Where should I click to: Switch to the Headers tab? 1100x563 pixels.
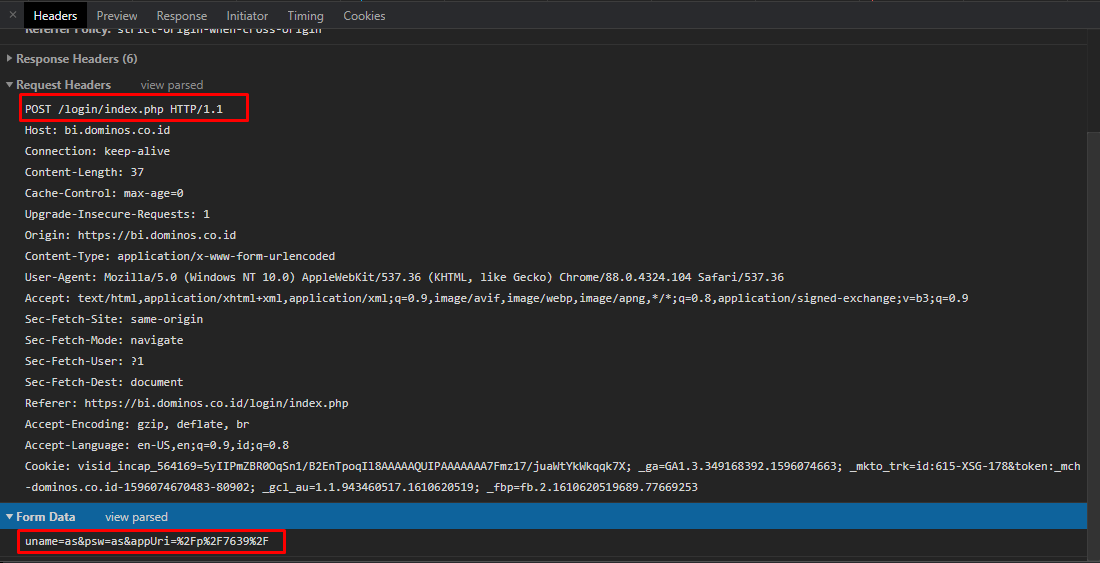pos(55,16)
